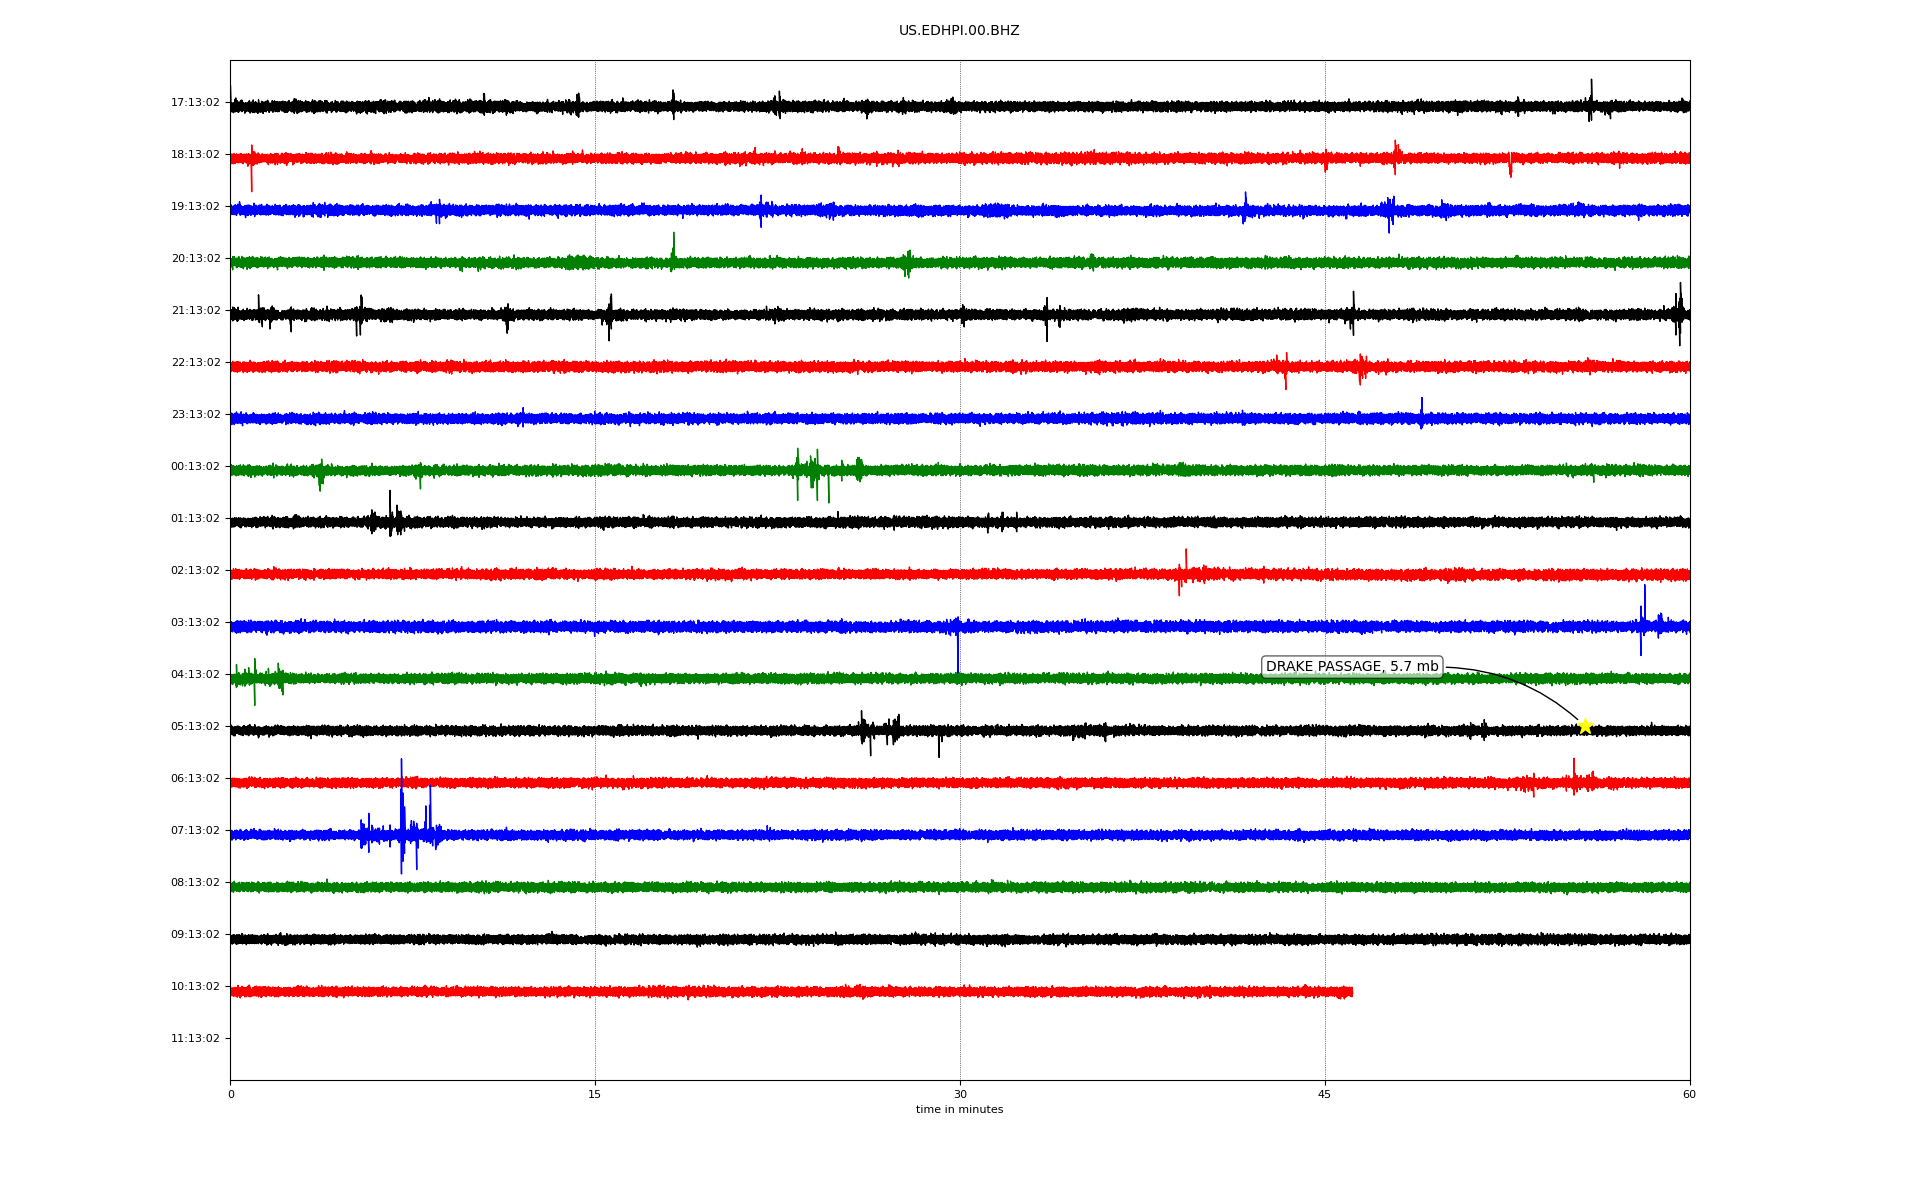Click the x-axis tick label 60

(1689, 1094)
